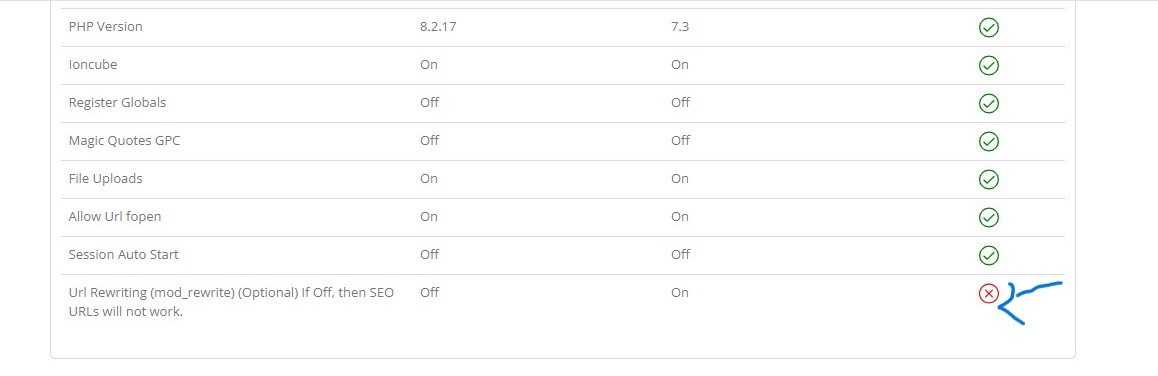
Task: Click the Off value for Url Rewriting
Action: [429, 292]
